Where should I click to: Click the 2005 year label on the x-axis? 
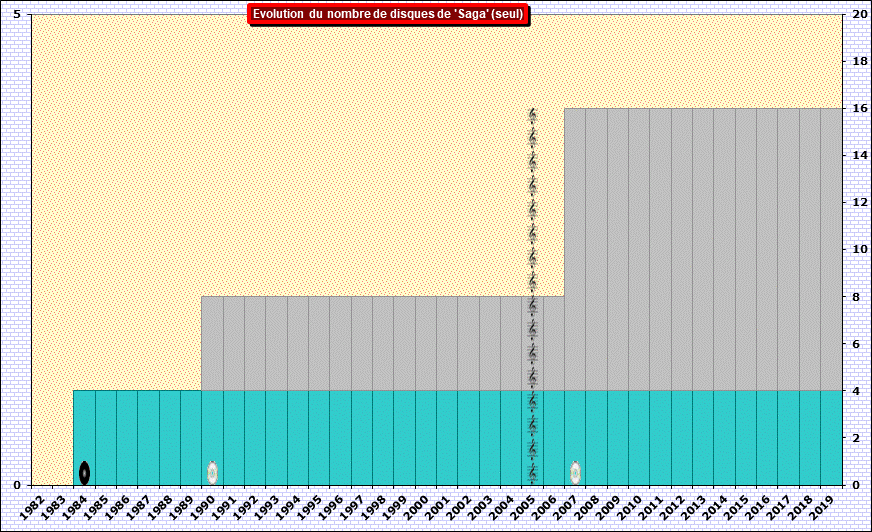coord(529,504)
